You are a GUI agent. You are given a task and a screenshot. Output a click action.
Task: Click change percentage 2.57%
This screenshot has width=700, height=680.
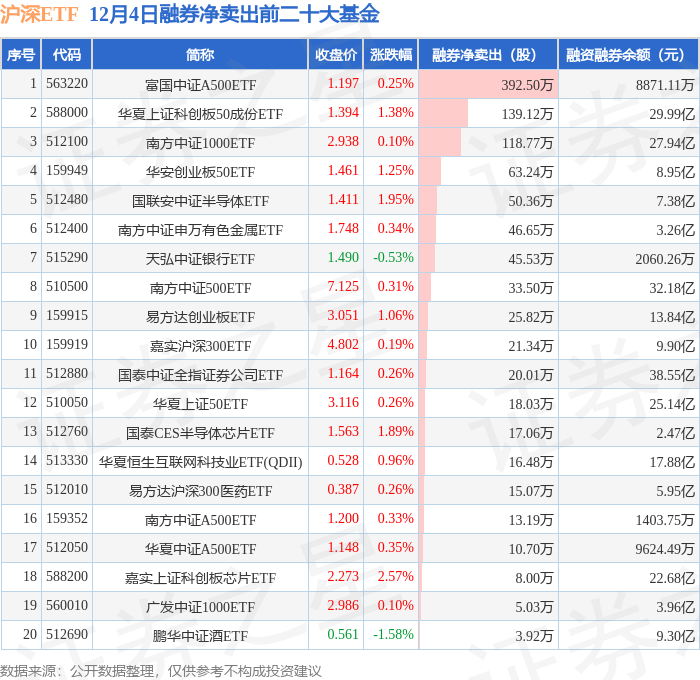[x=396, y=577]
